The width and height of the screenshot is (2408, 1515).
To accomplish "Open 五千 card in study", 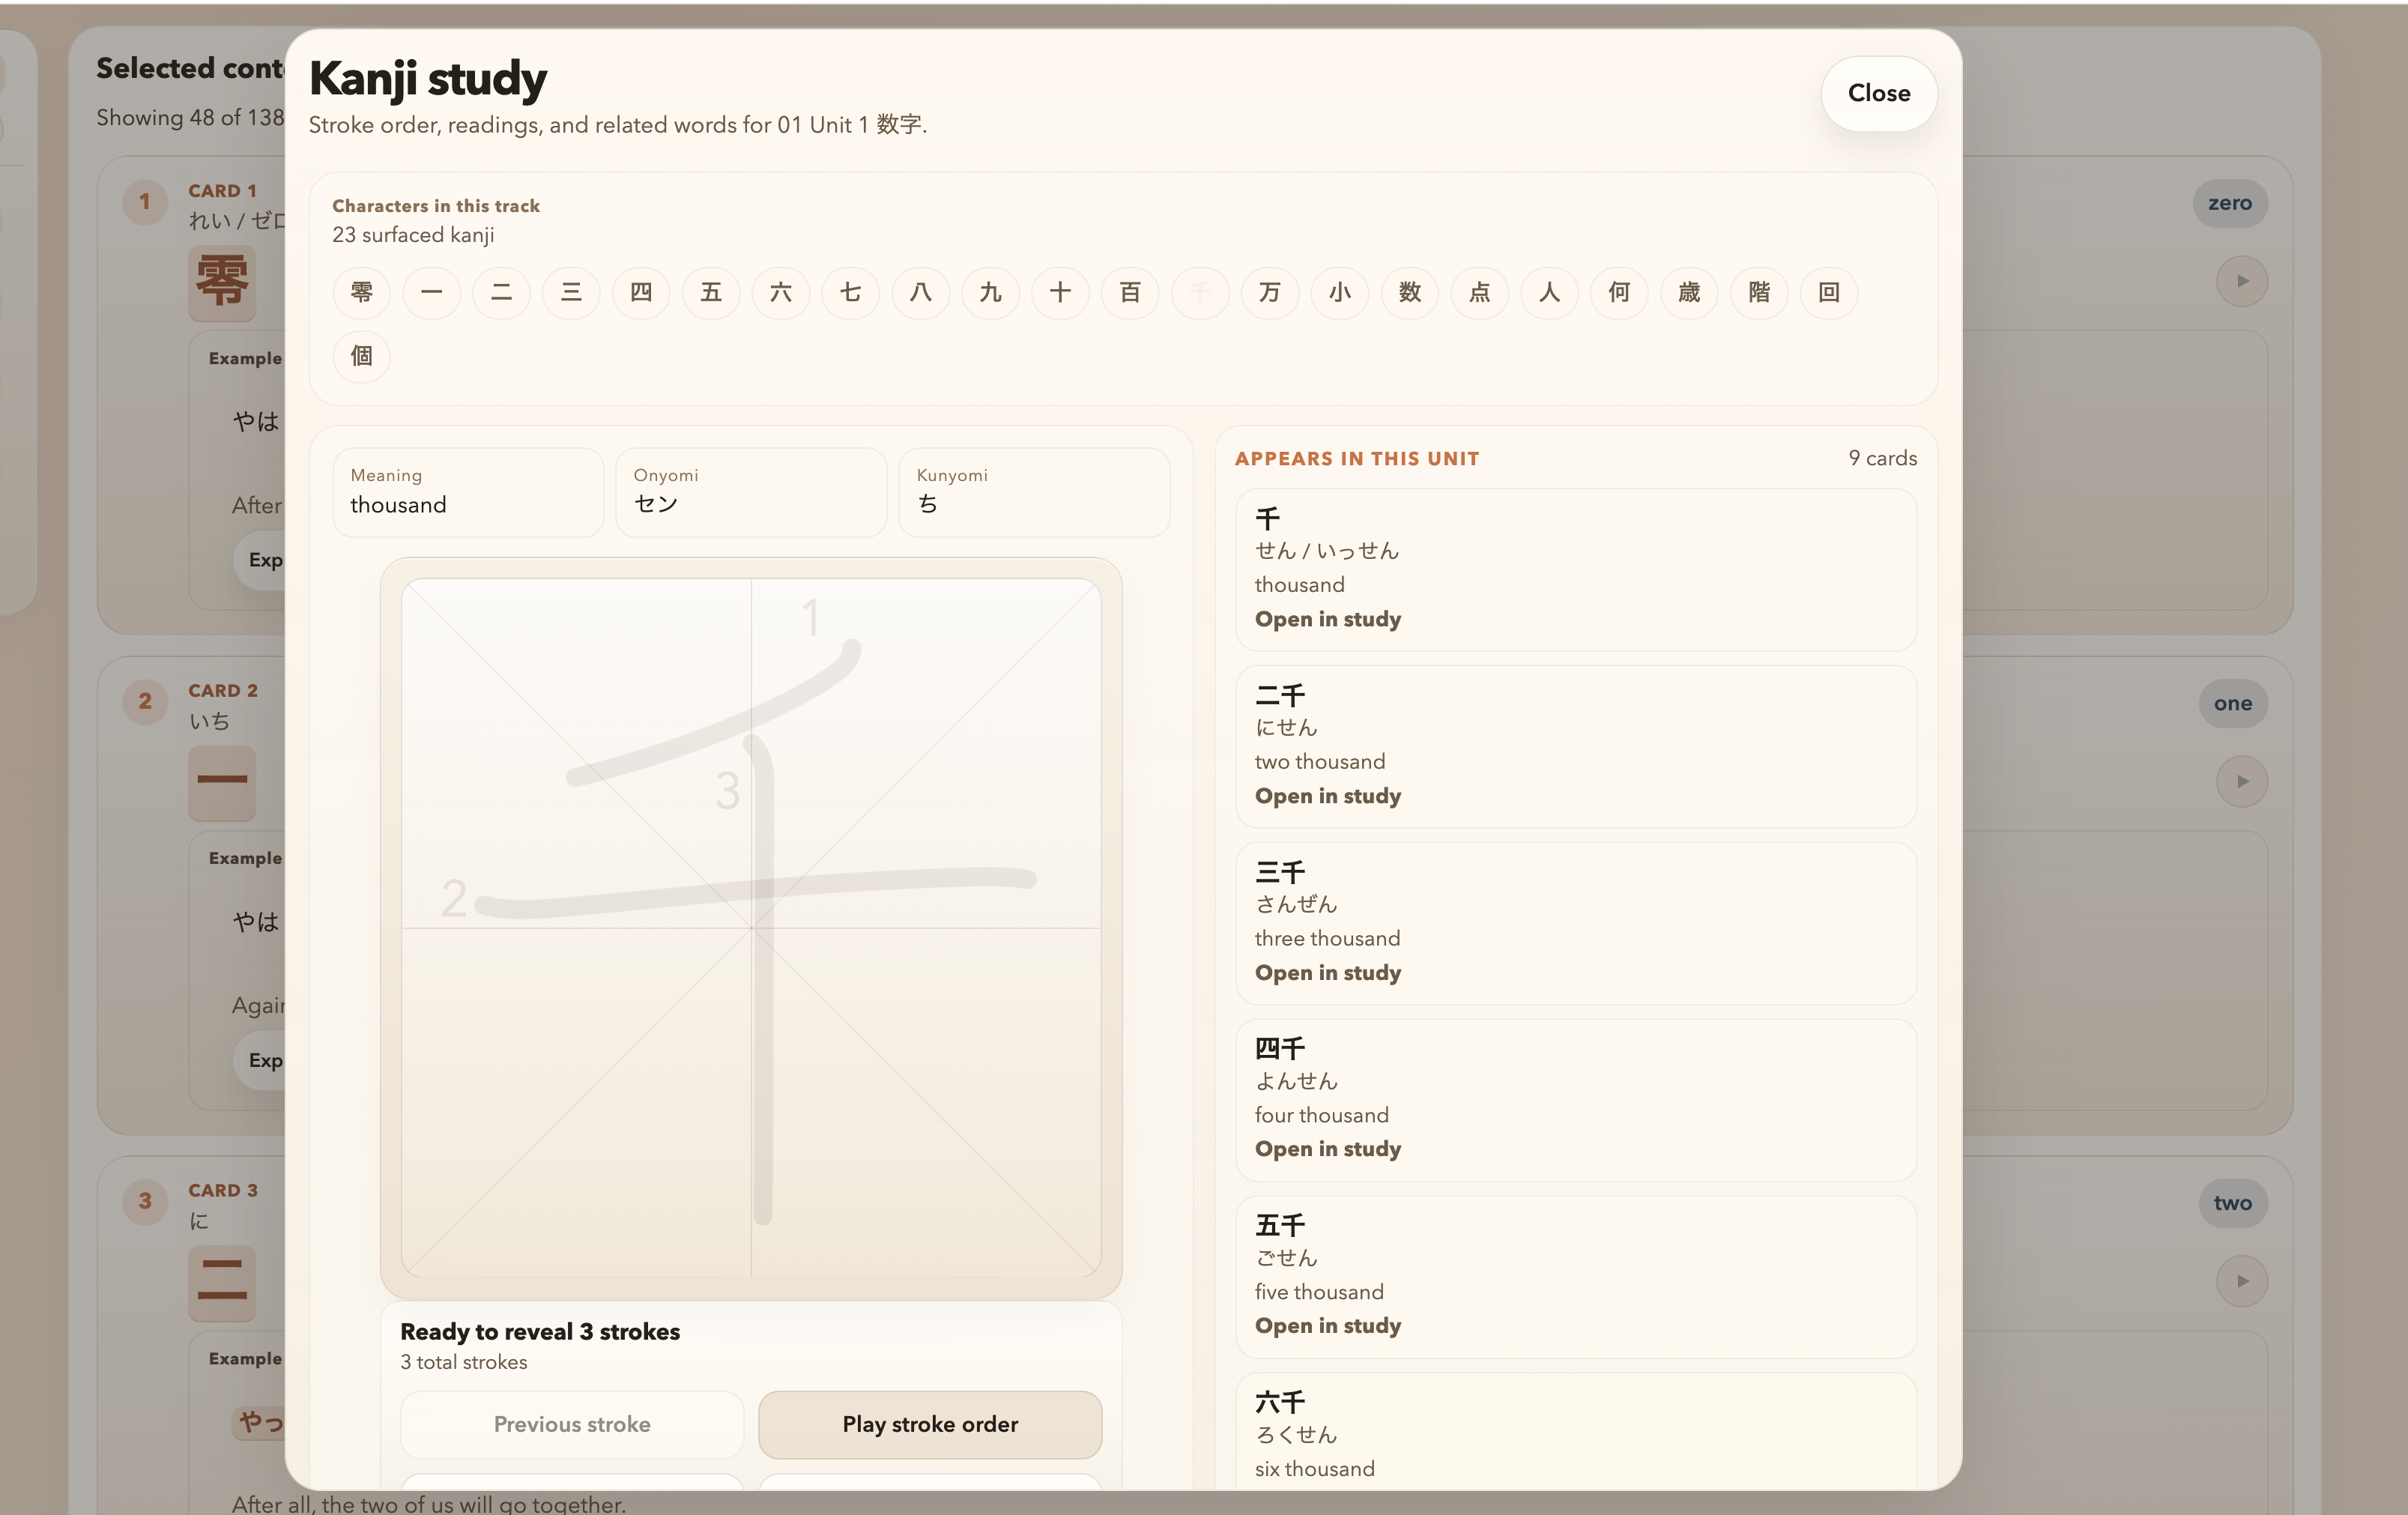I will 1328,1326.
